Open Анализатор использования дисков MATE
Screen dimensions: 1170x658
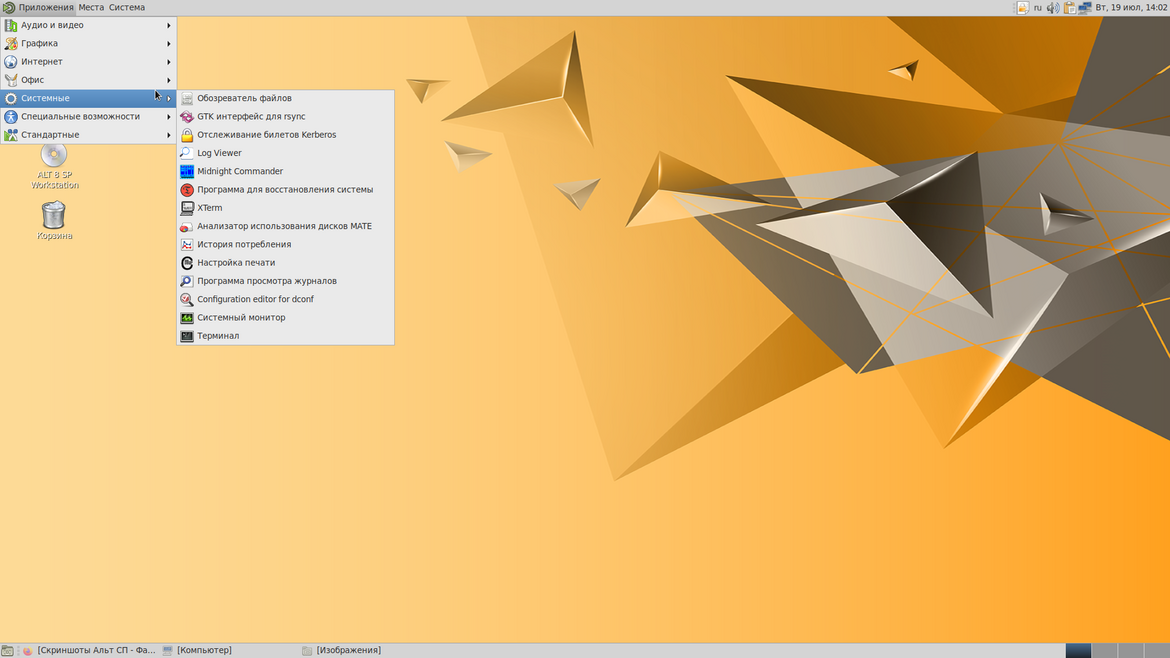[285, 226]
